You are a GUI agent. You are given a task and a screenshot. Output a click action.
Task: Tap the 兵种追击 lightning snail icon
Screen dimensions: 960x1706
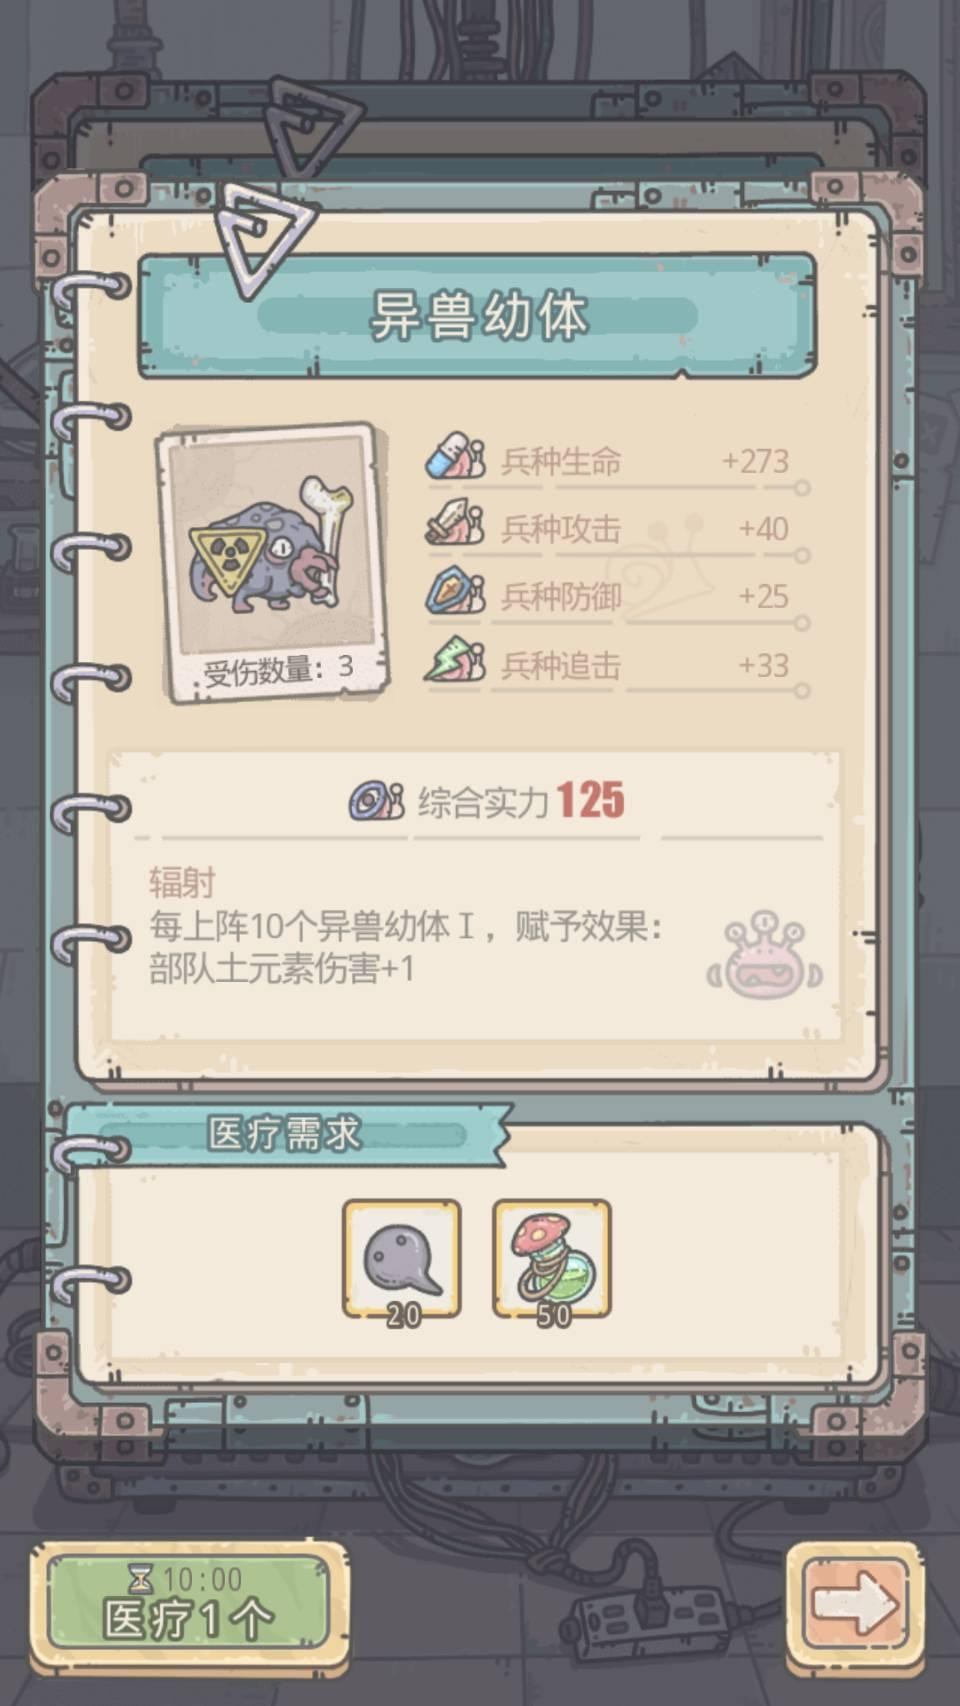[x=455, y=661]
